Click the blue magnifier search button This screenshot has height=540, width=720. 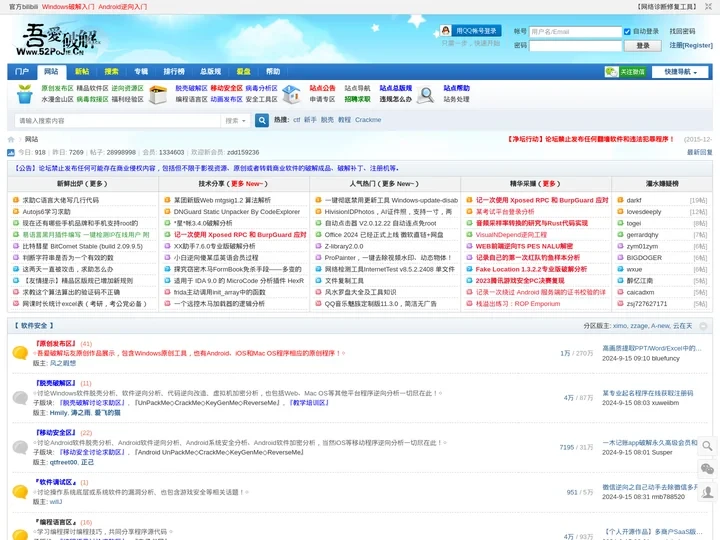pos(262,120)
